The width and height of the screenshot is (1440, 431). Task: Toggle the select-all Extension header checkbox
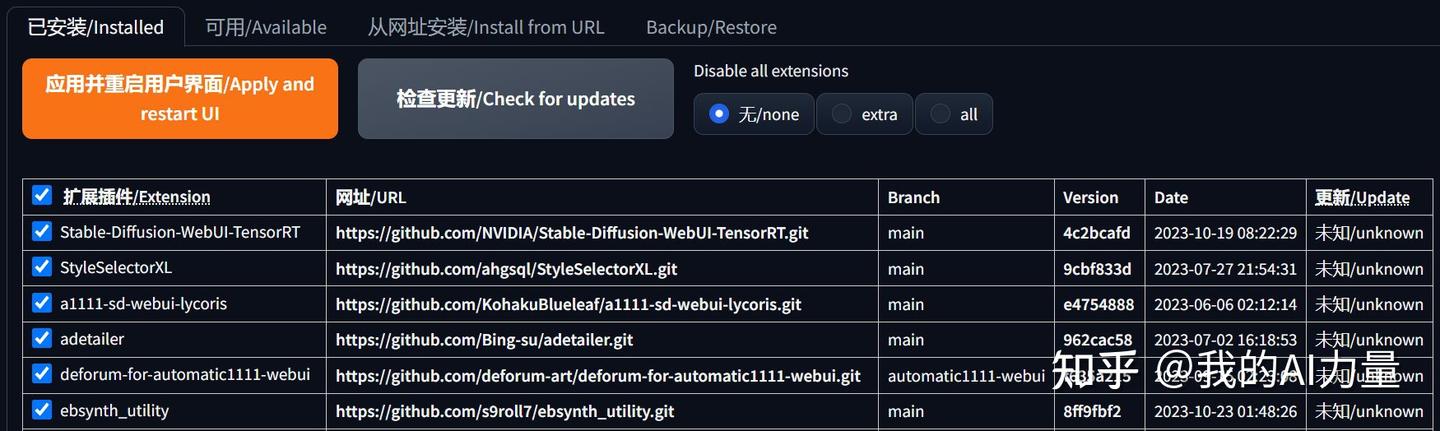click(42, 195)
